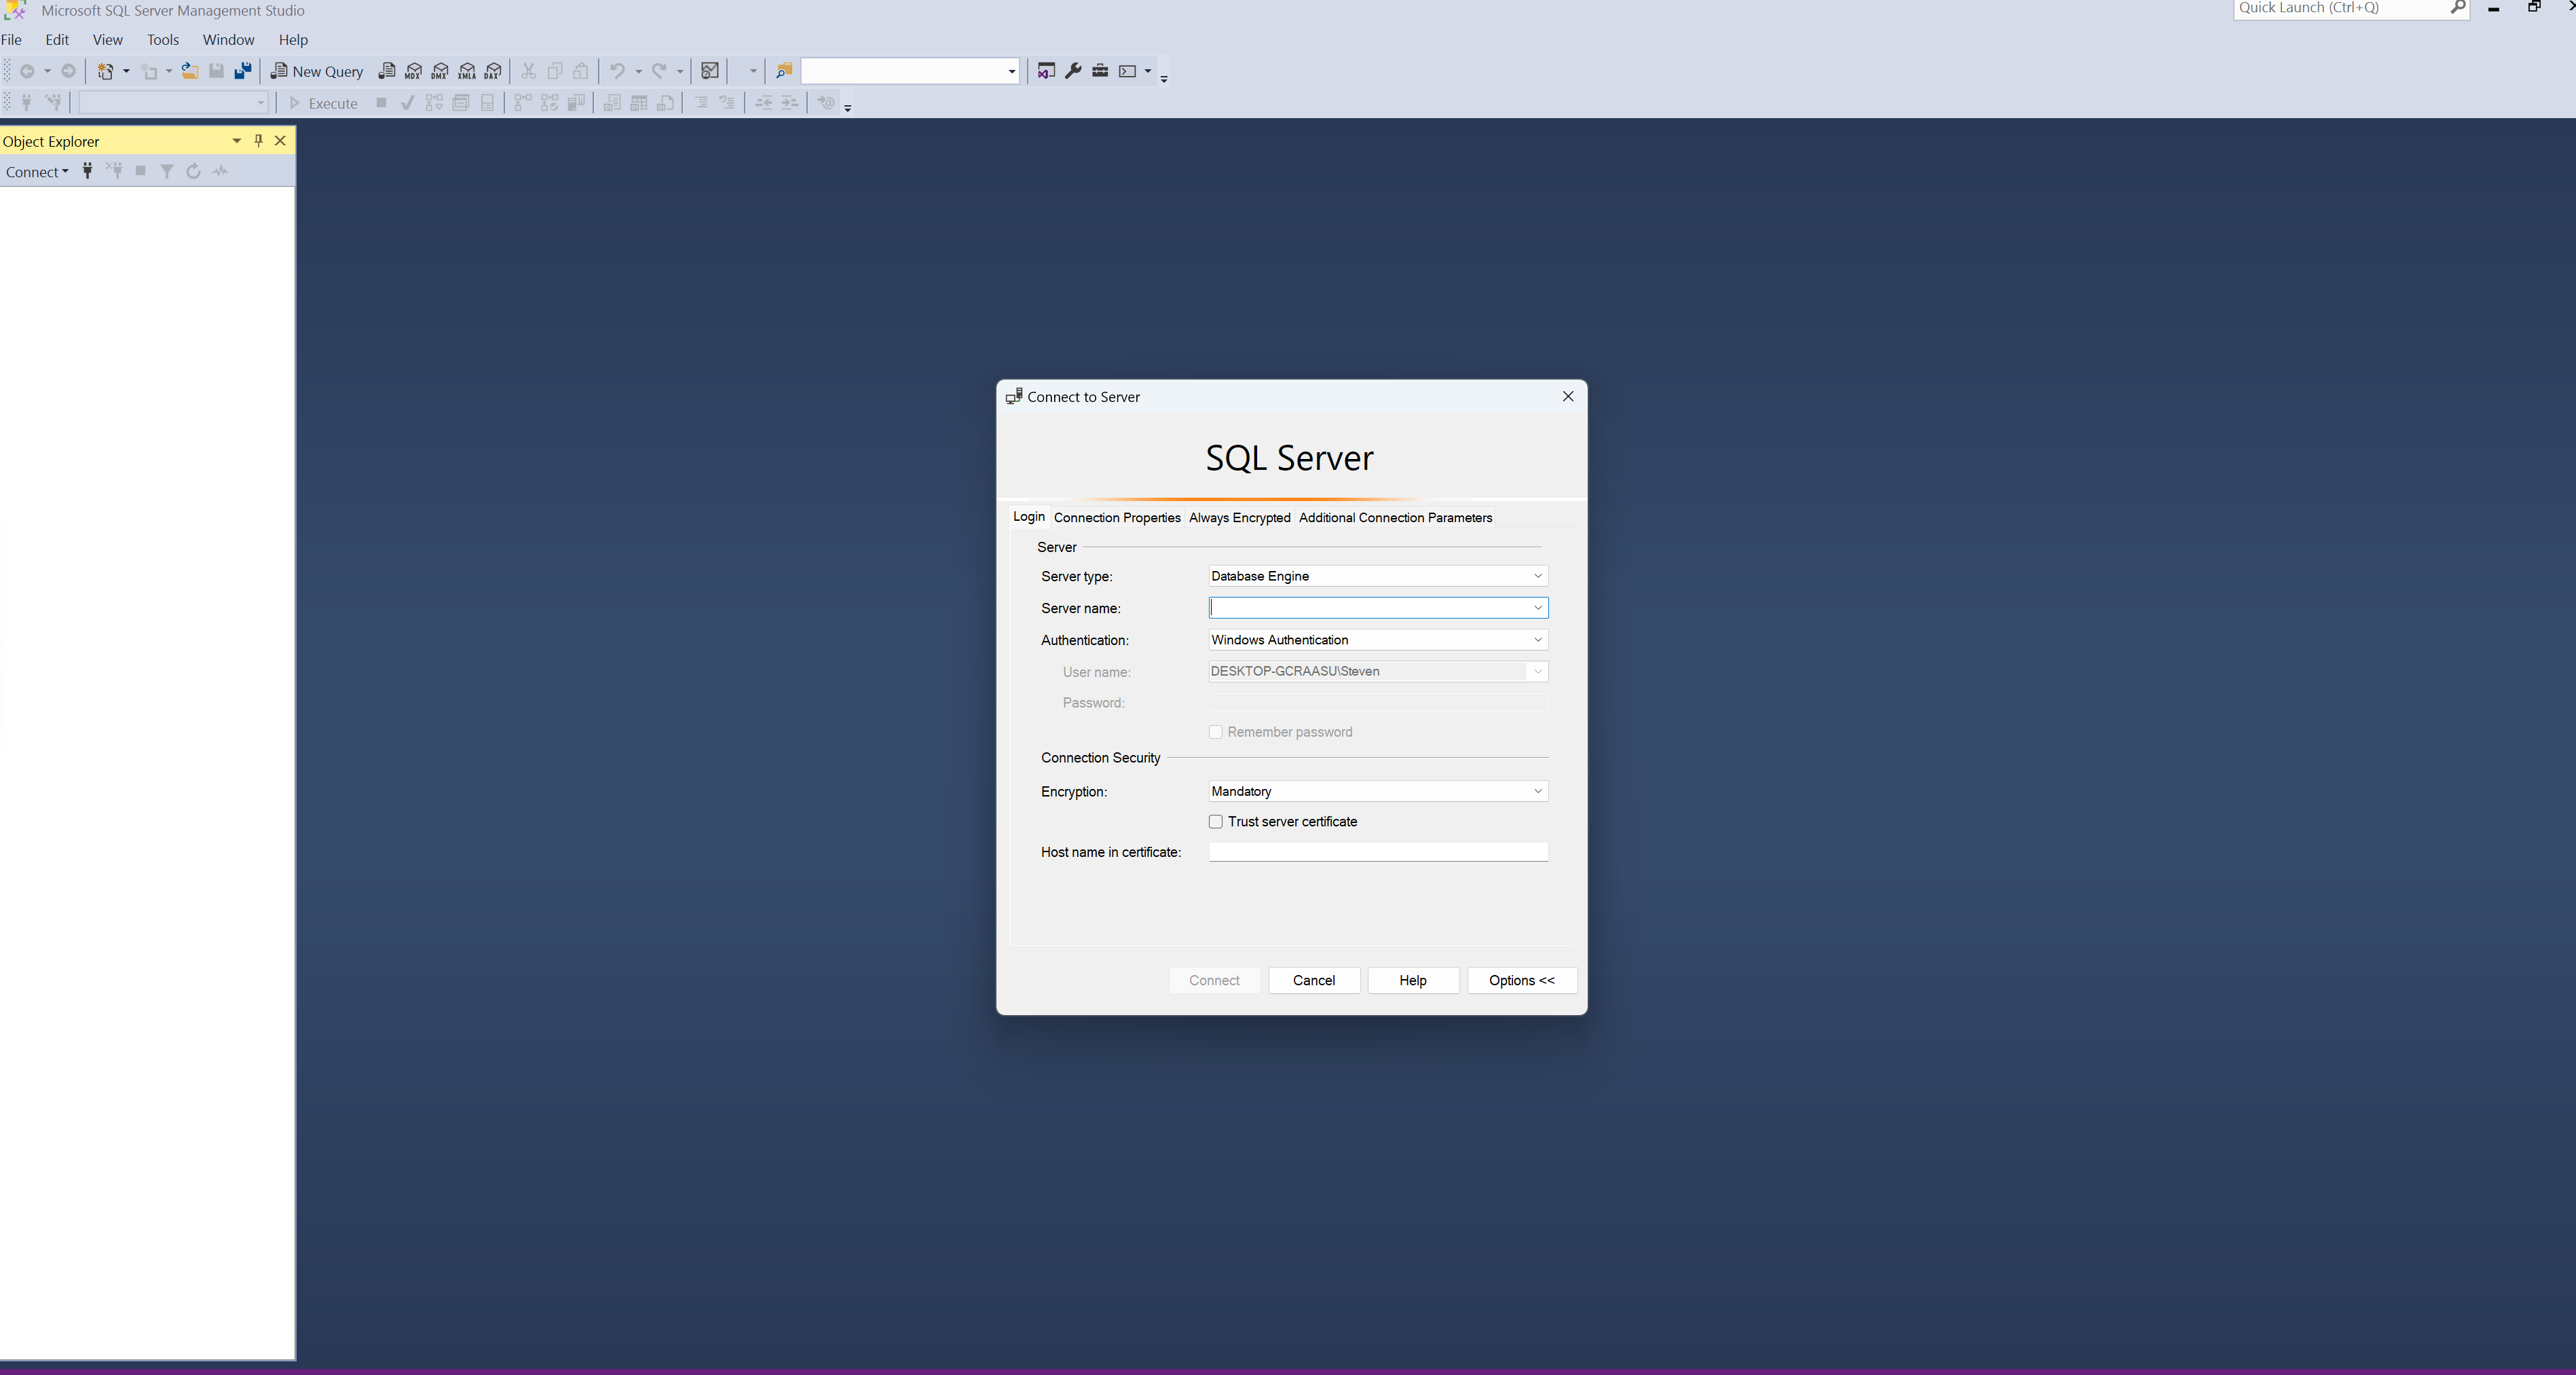Pin the Object Explorer panel
Screen dimensions: 2576x1375
pyautogui.click(x=258, y=141)
